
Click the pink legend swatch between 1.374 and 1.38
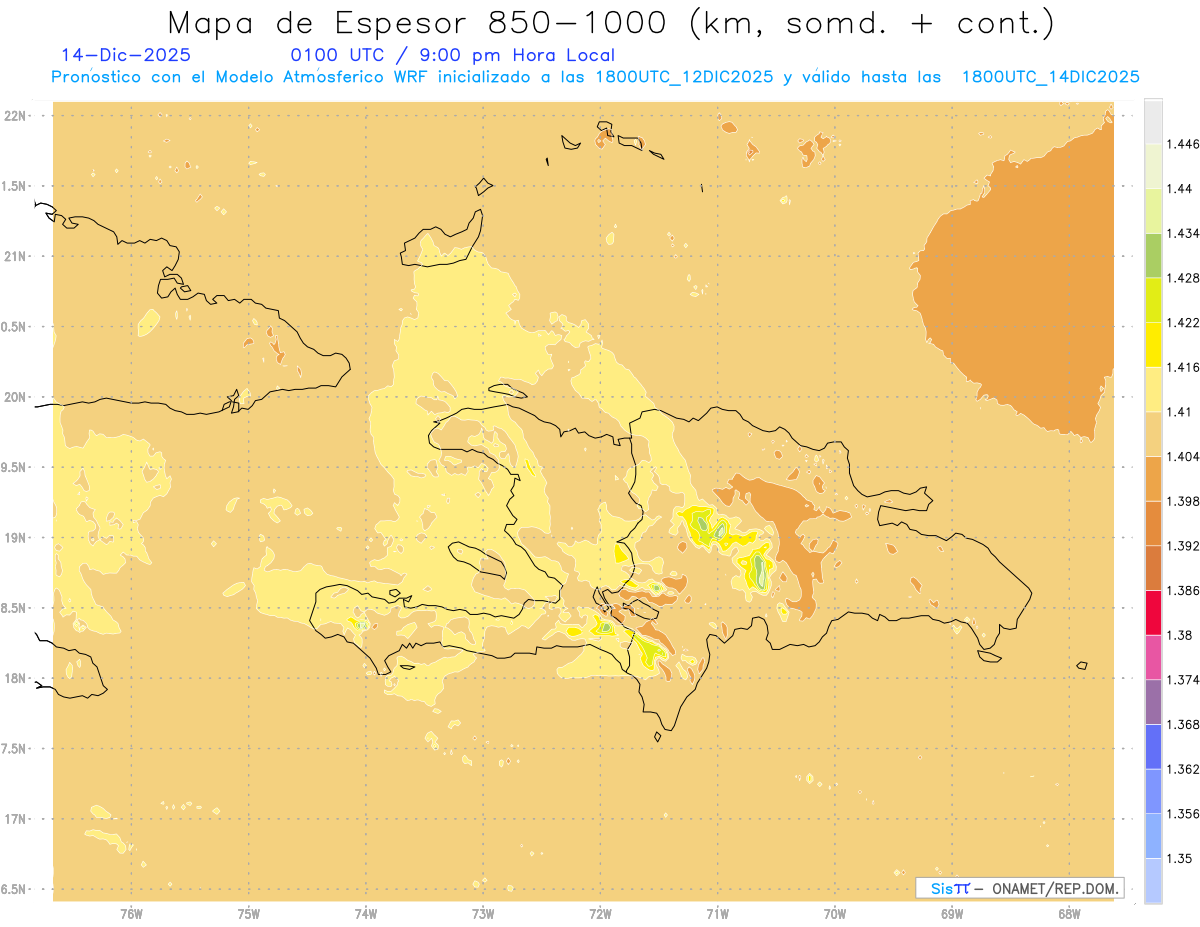(1153, 657)
